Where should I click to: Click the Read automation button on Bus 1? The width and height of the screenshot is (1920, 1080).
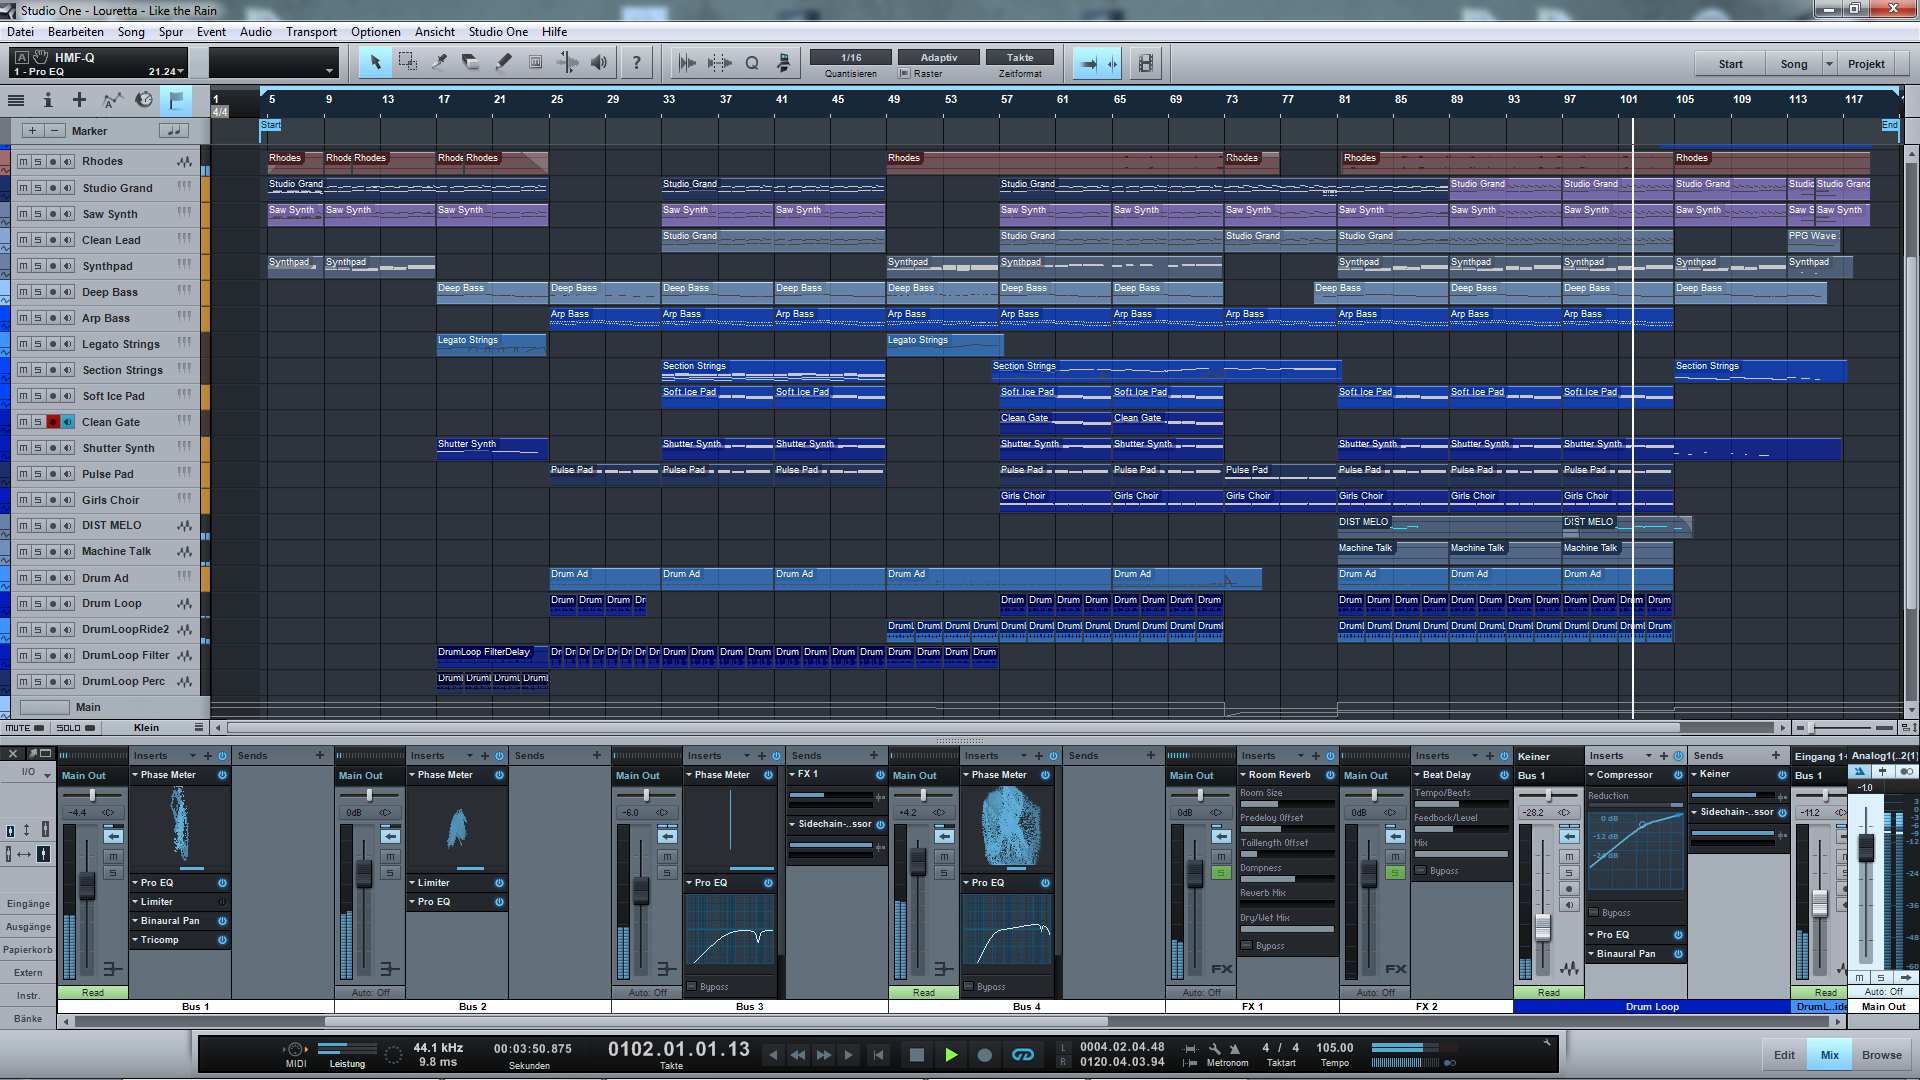coord(93,993)
